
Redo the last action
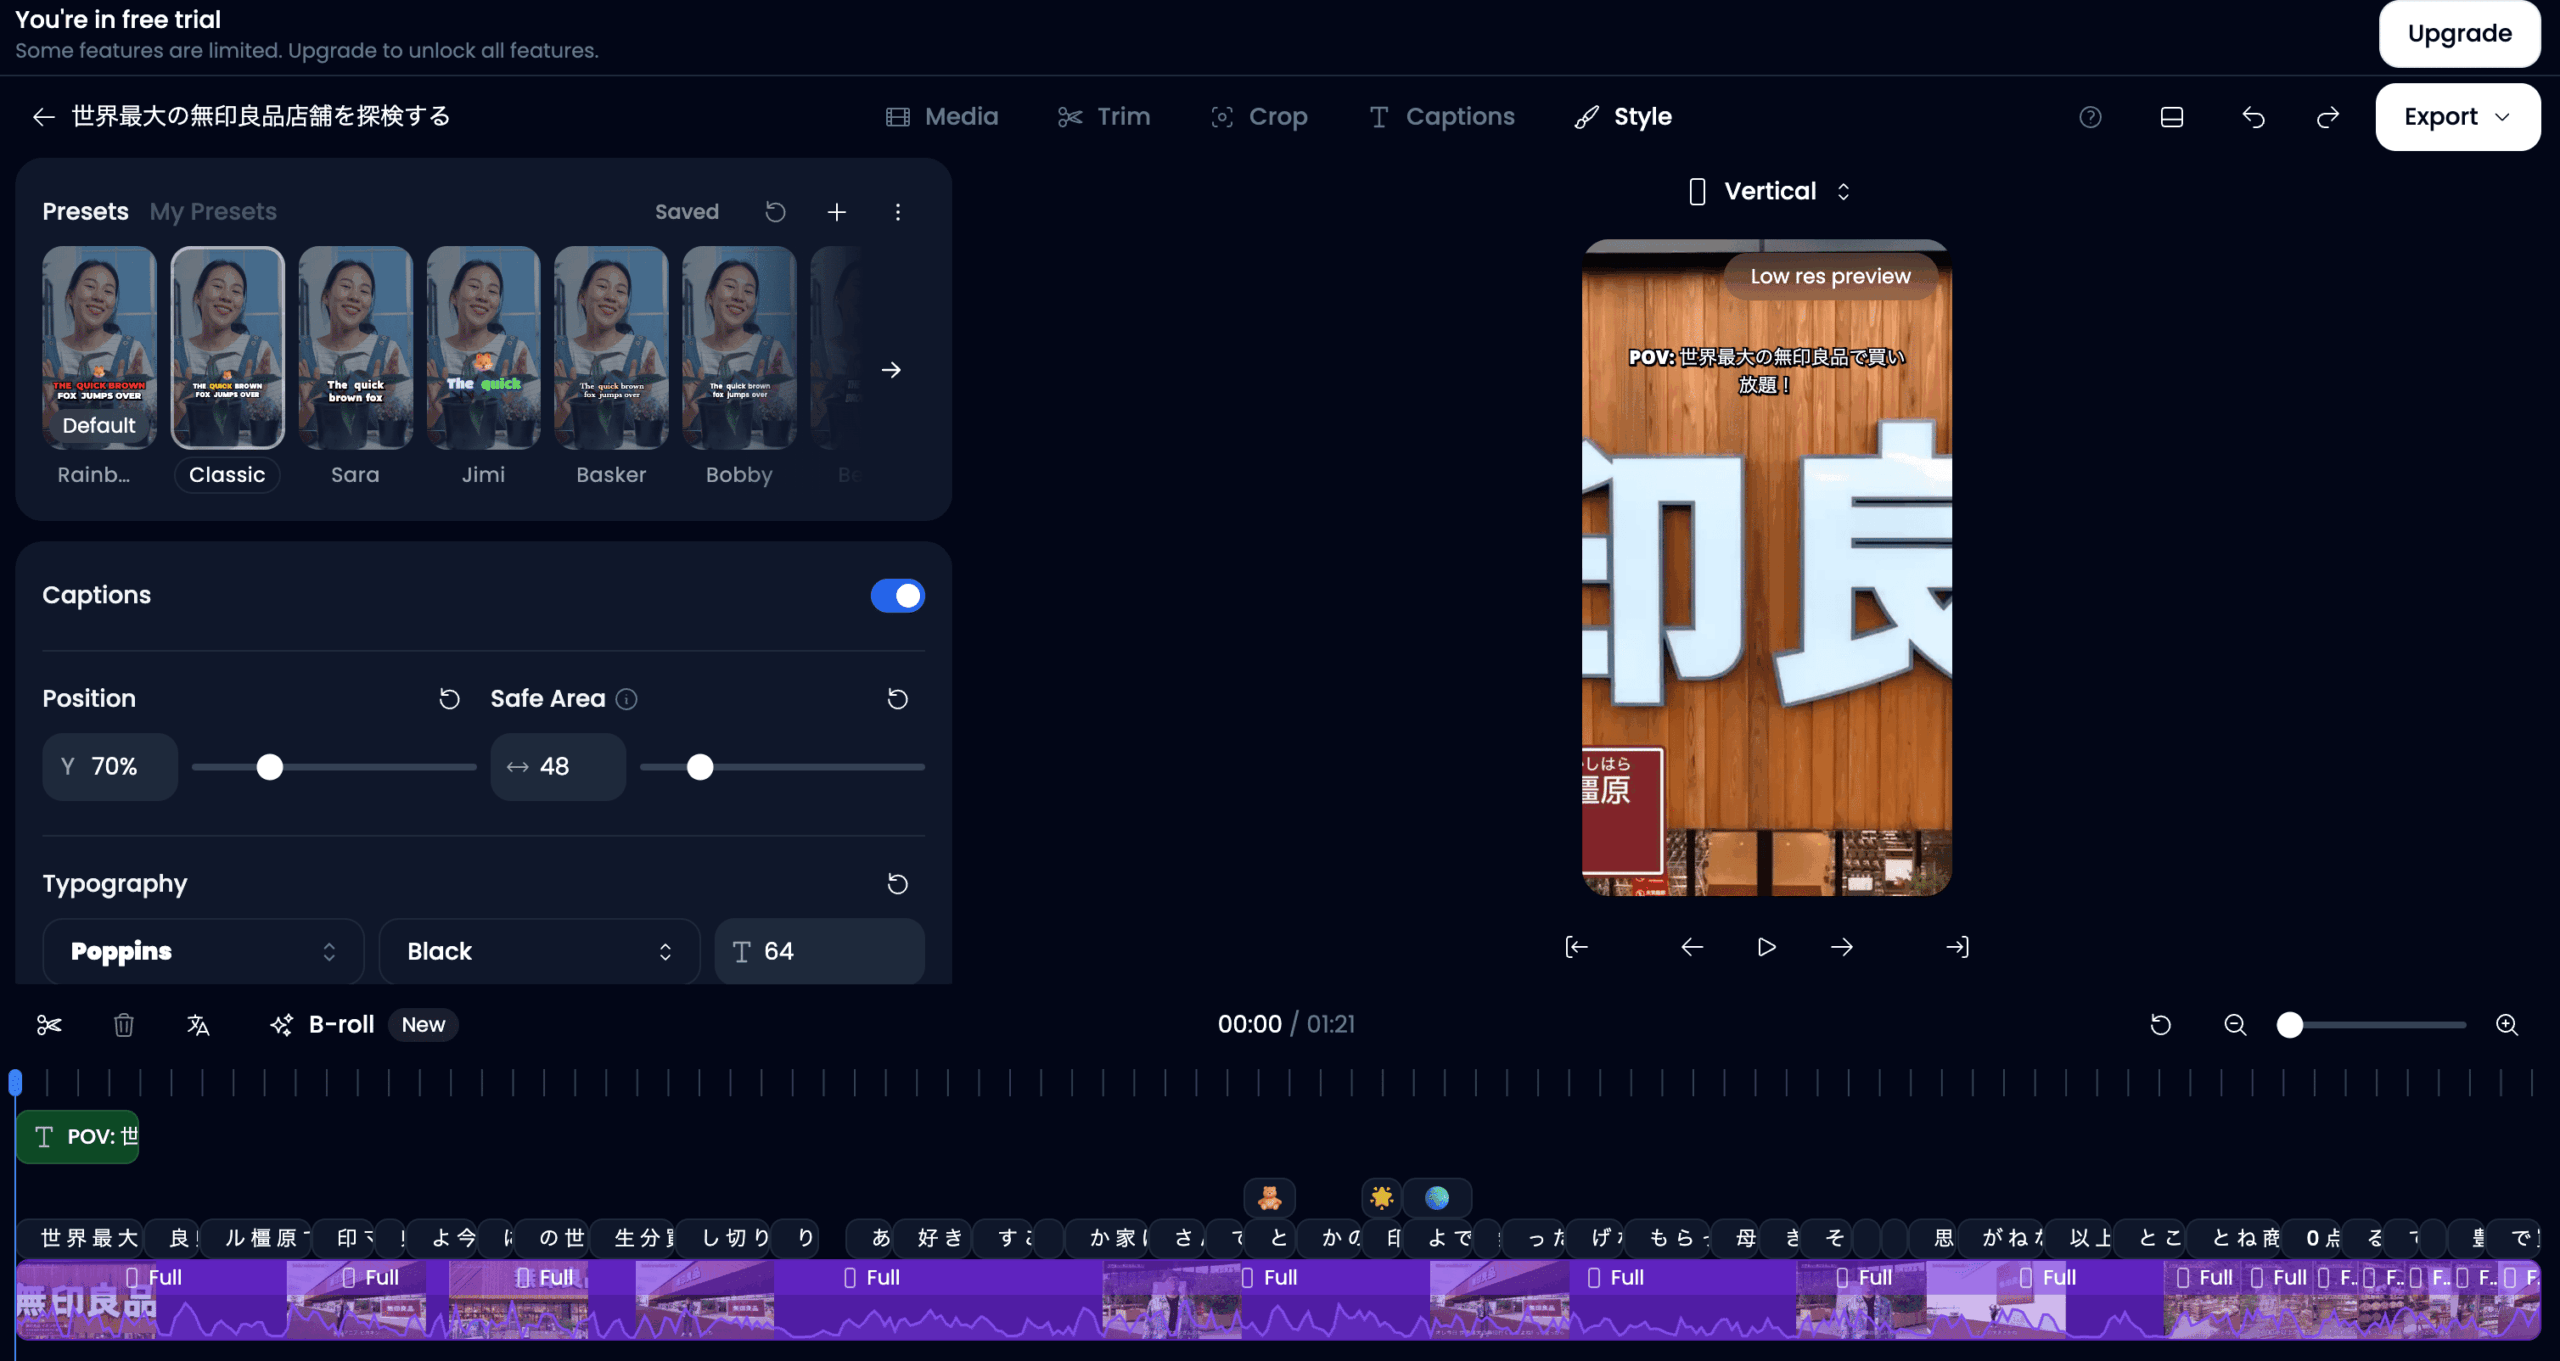tap(2328, 117)
